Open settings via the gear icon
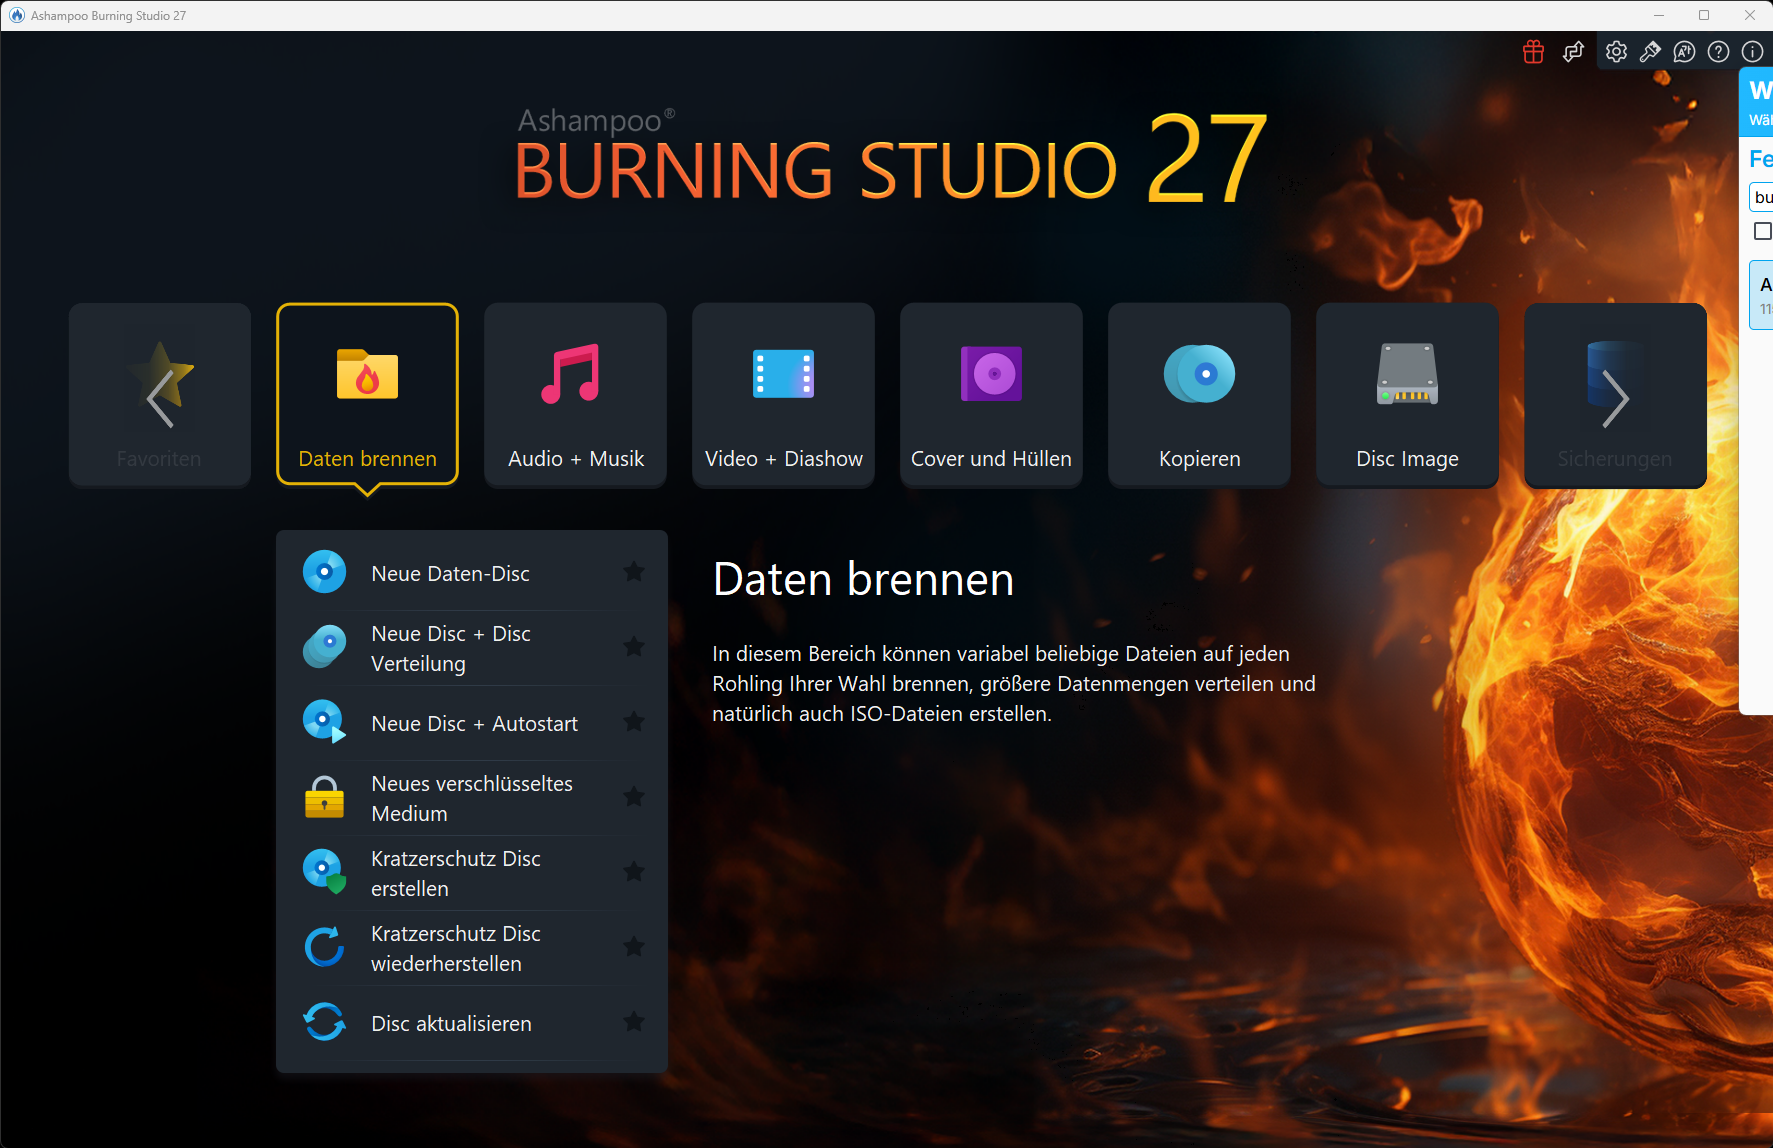 coord(1616,52)
